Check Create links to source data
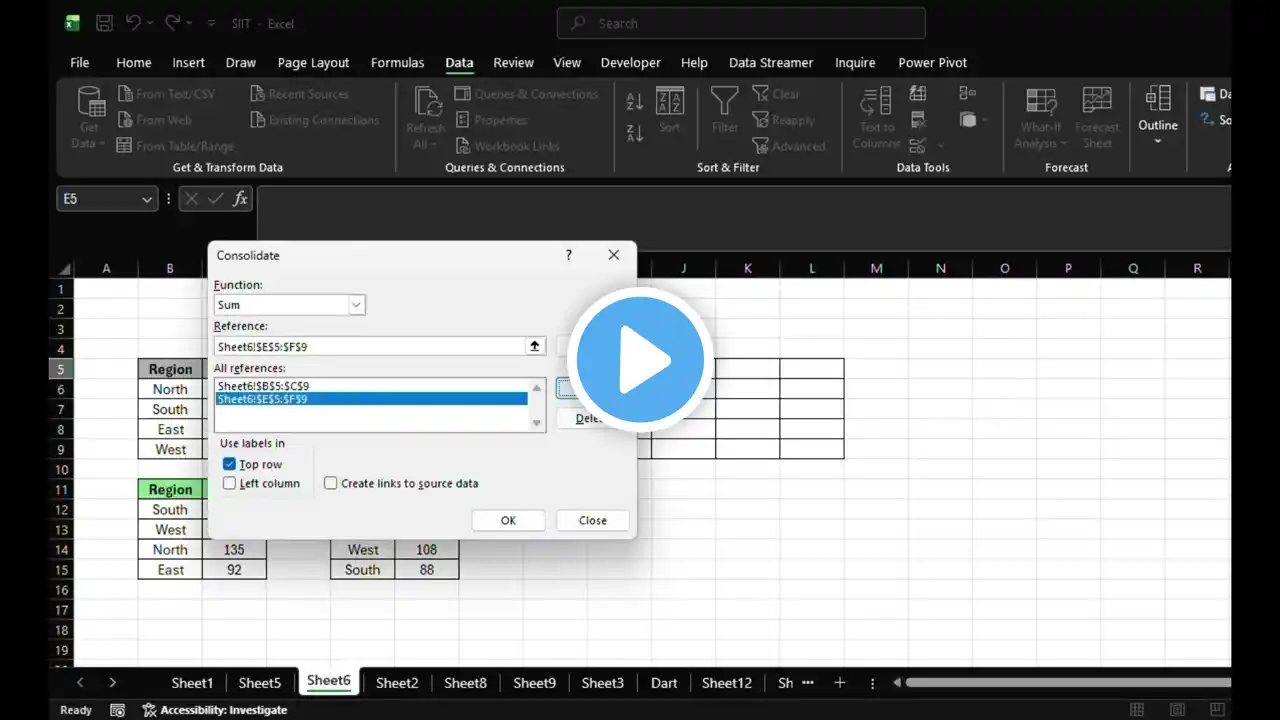 pyautogui.click(x=331, y=483)
